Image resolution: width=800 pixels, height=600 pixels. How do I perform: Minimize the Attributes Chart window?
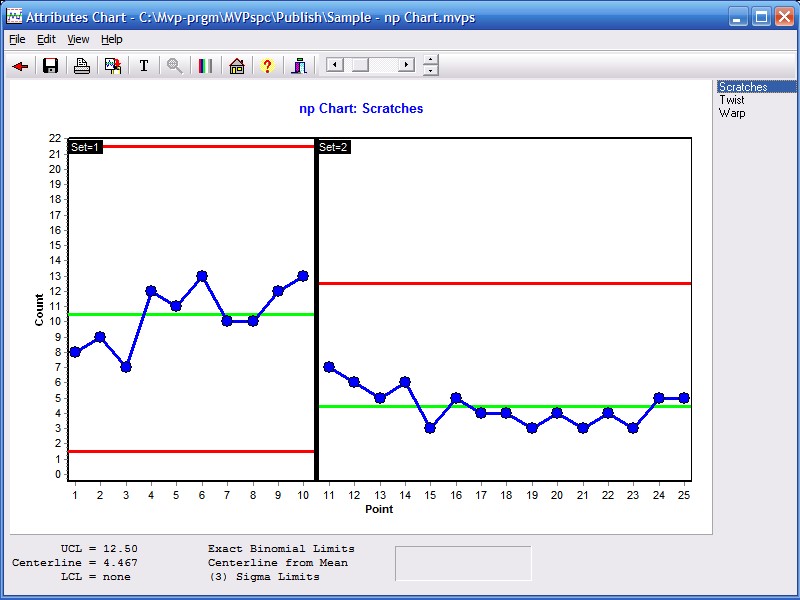(737, 17)
